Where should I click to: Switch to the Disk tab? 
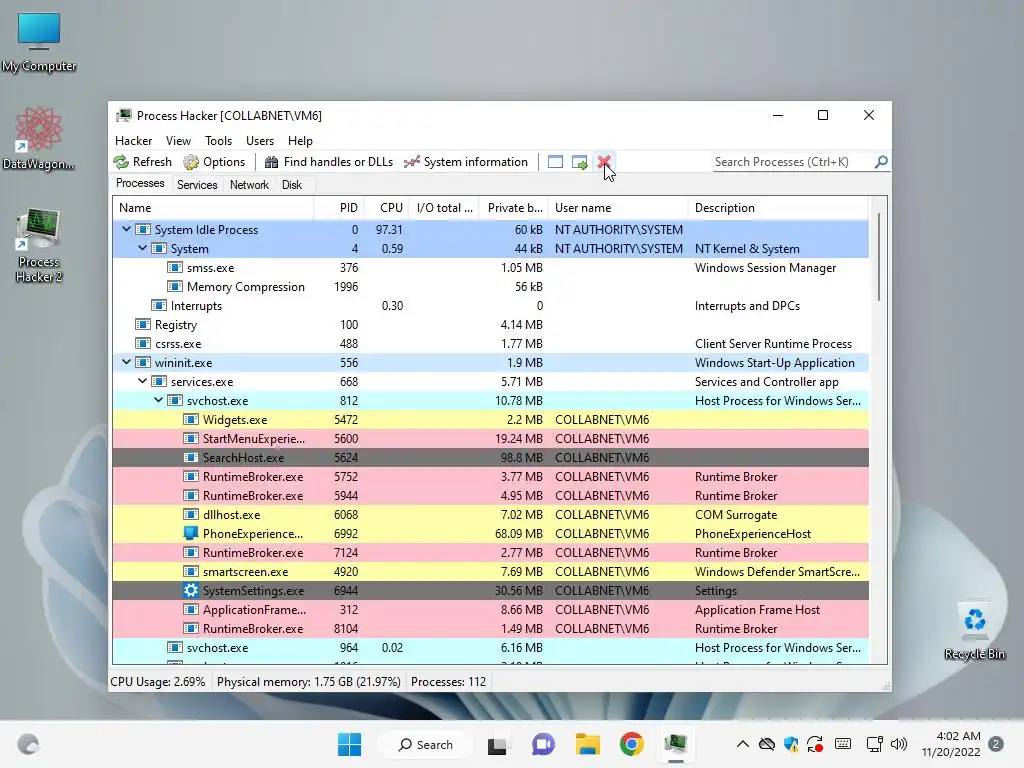[292, 185]
